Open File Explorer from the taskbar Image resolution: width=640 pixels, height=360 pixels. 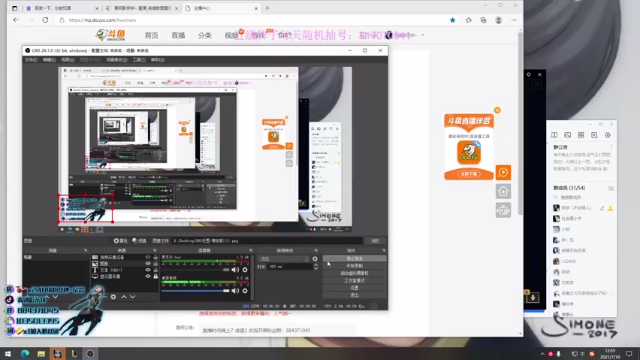click(x=41, y=354)
